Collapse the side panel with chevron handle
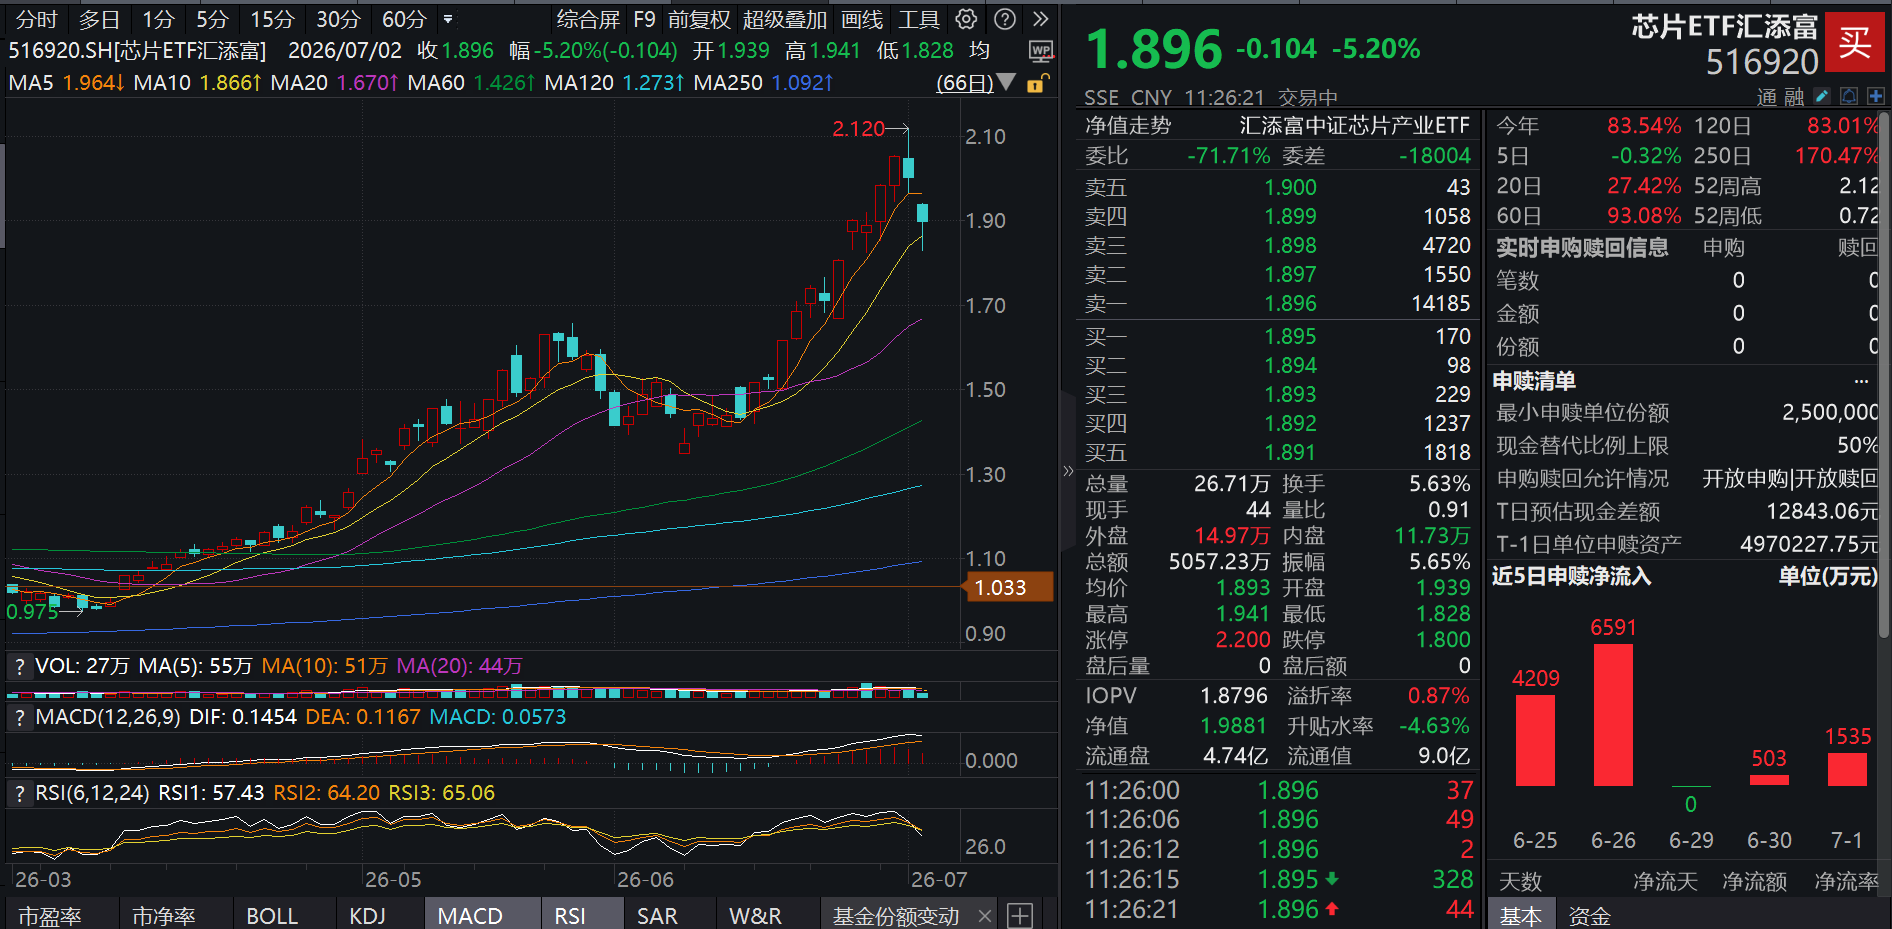This screenshot has width=1892, height=929. [x=1068, y=470]
